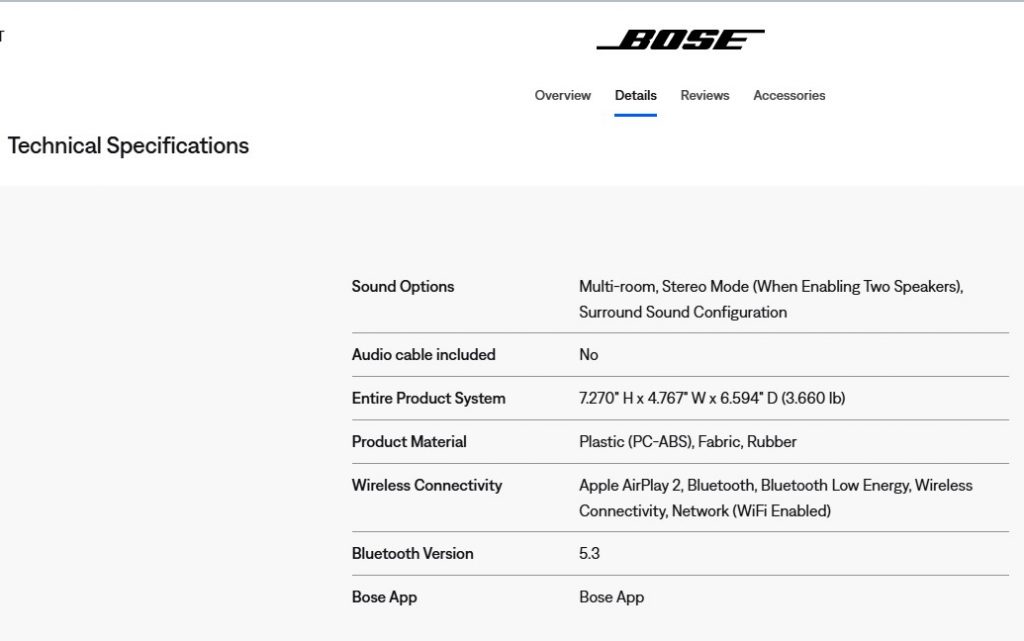Click the Technical Specifications heading

[x=128, y=146]
